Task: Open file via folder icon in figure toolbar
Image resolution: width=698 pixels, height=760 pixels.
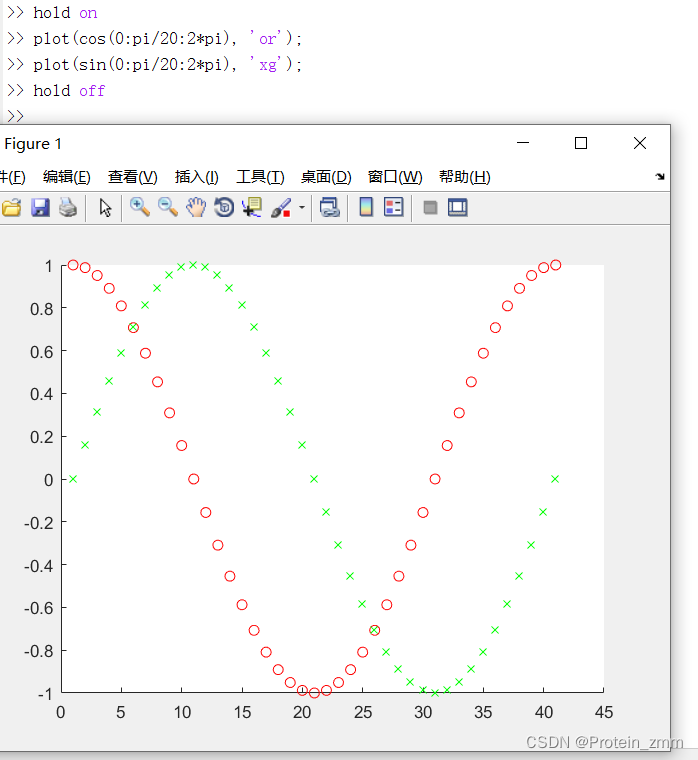Action: click(x=11, y=207)
